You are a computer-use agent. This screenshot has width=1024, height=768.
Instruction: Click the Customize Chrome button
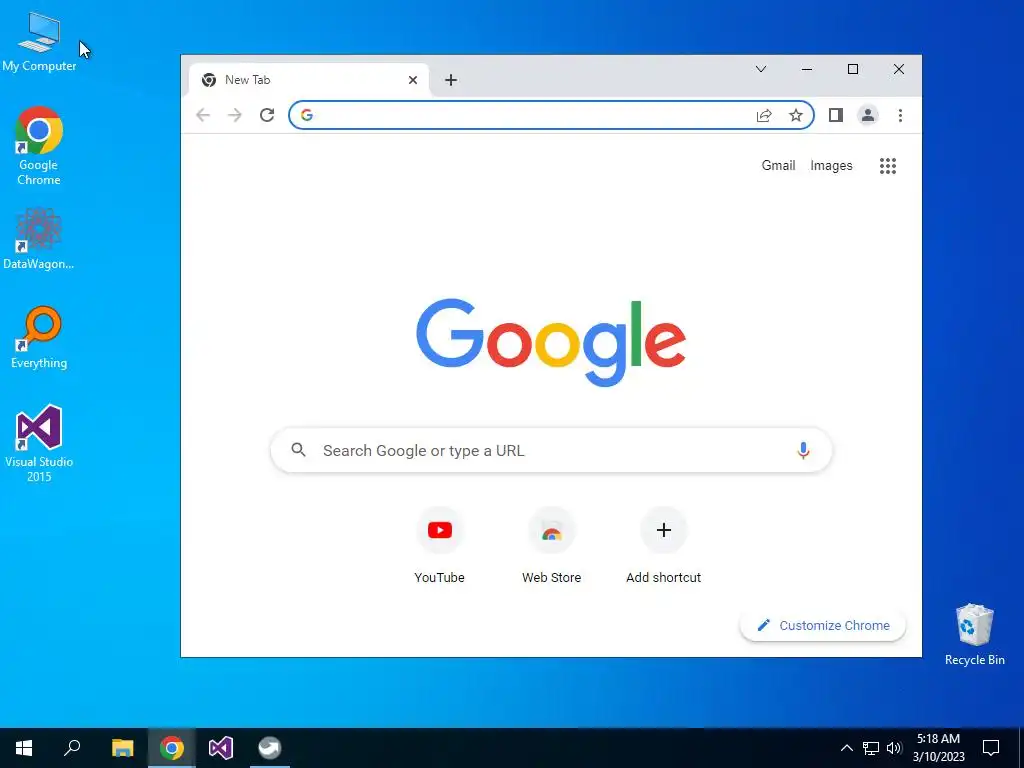pos(823,626)
